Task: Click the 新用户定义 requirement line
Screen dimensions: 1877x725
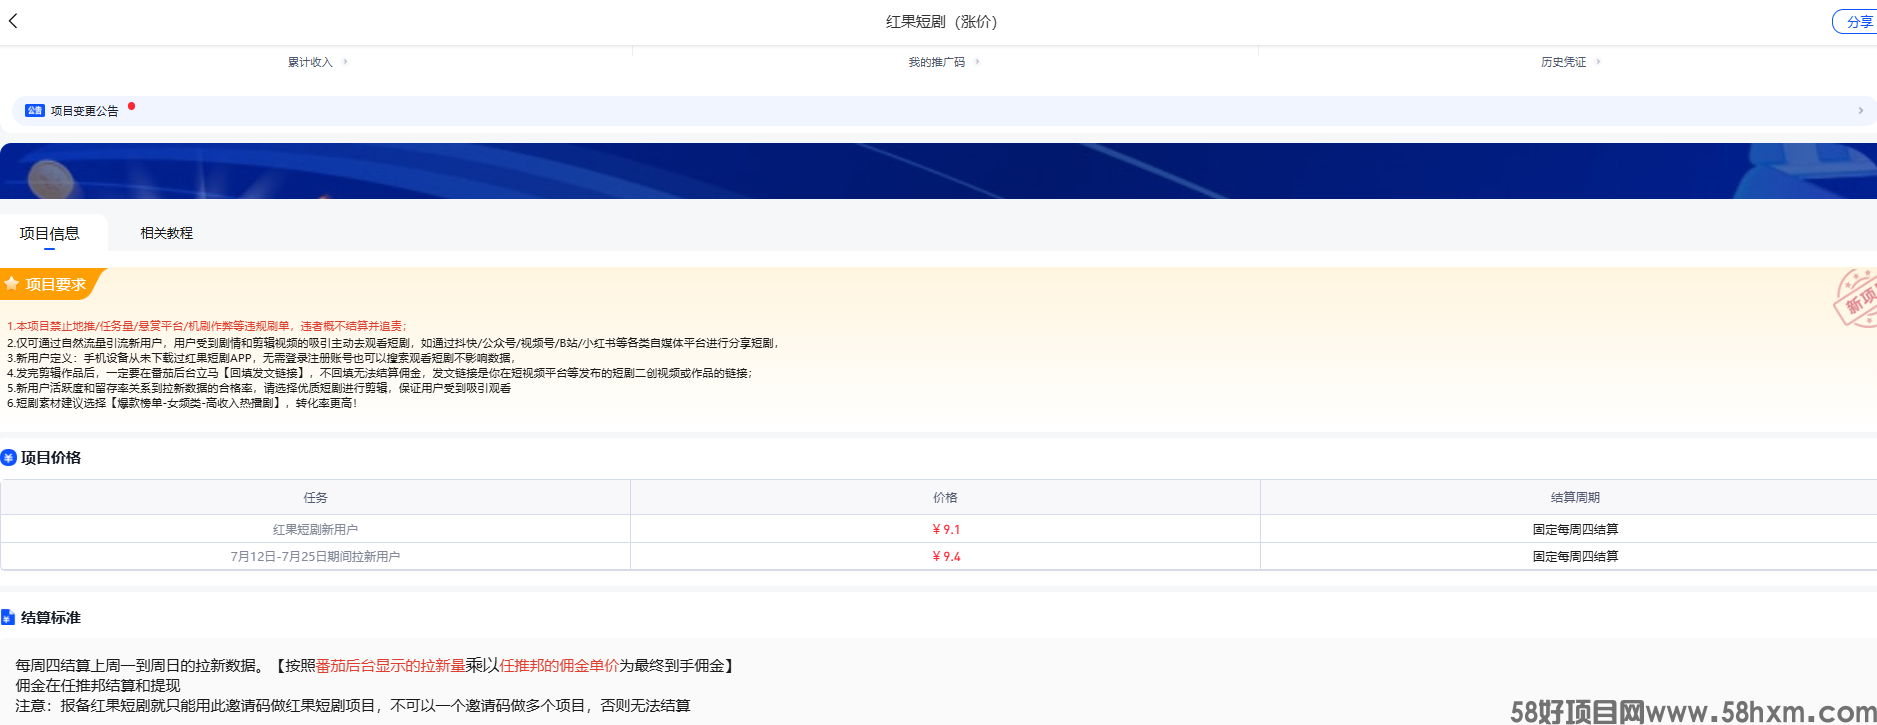Action: [x=261, y=357]
